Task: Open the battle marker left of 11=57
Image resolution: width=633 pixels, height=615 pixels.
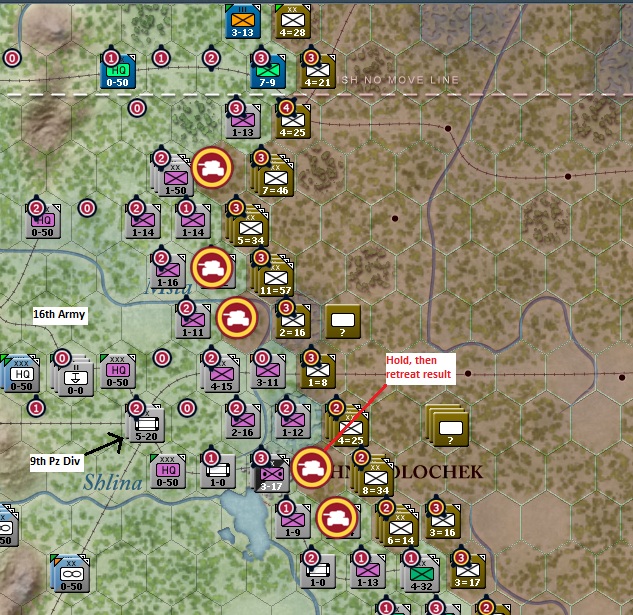Action: 212,268
